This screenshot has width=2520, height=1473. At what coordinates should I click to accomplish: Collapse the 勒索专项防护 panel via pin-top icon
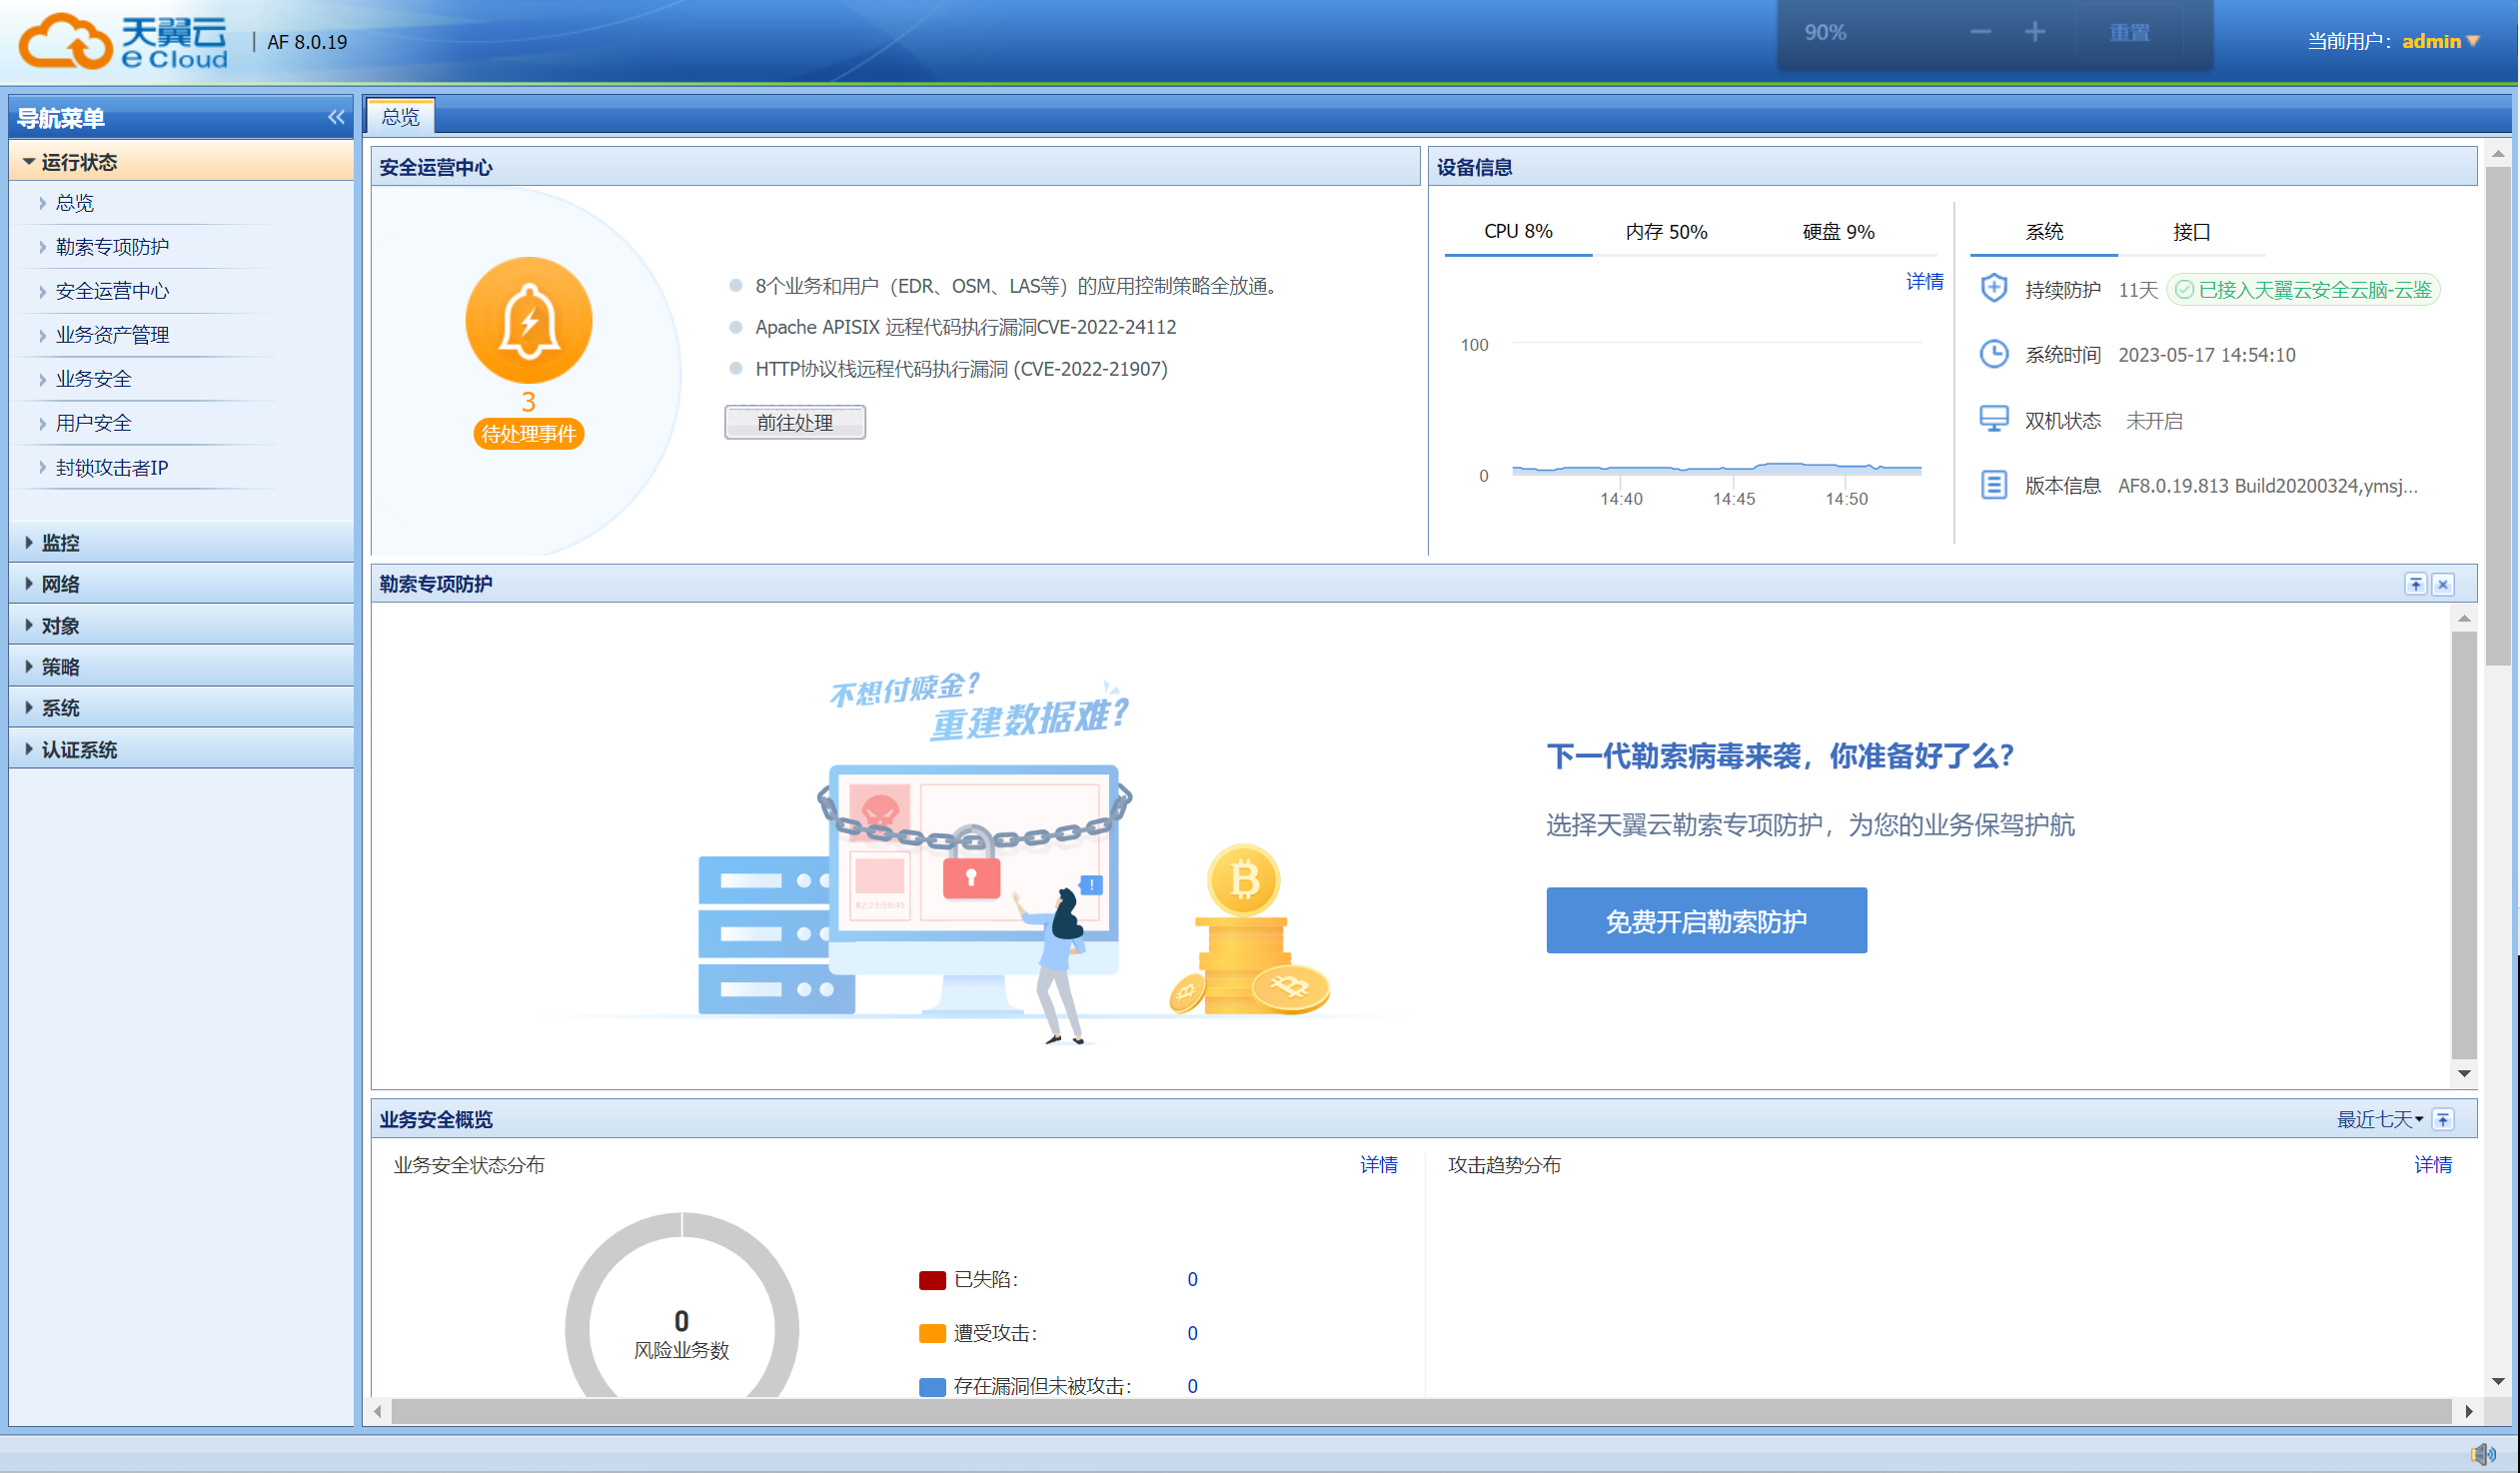tap(2415, 584)
